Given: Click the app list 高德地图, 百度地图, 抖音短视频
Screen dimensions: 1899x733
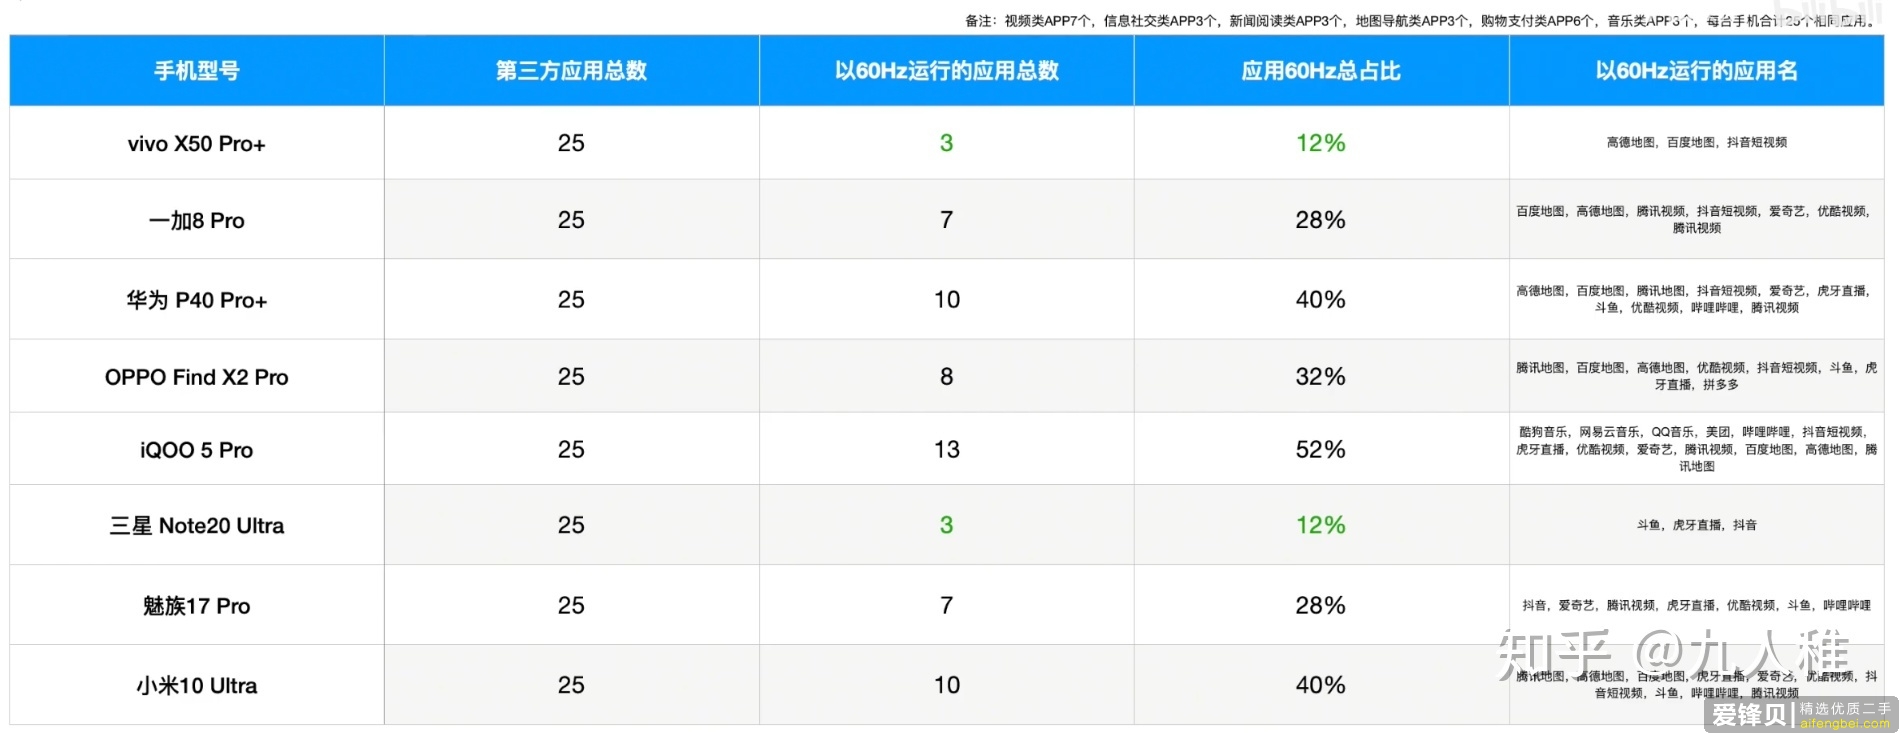Looking at the screenshot, I should 1696,143.
